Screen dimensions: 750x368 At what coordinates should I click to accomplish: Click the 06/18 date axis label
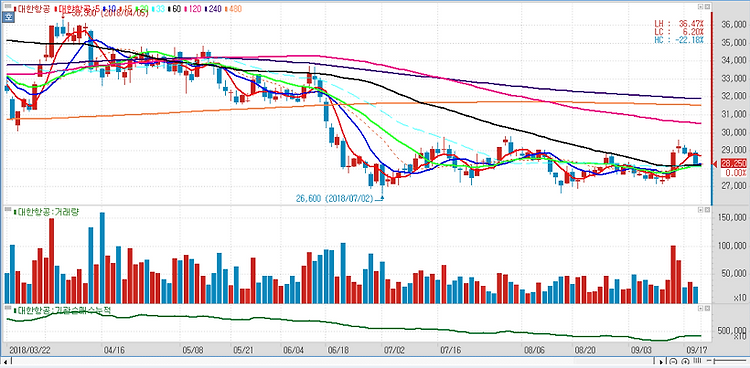[338, 349]
